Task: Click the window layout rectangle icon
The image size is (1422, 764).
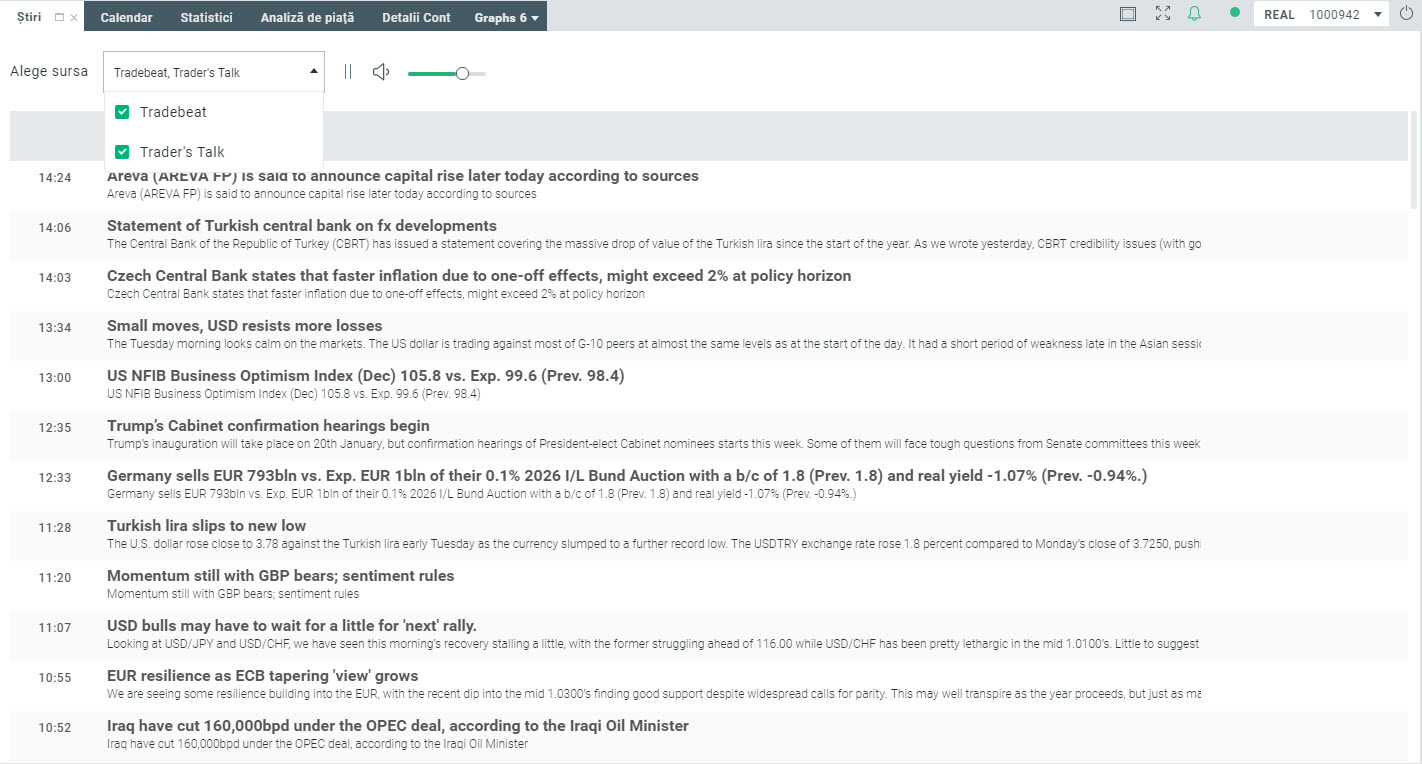Action: tap(1128, 14)
